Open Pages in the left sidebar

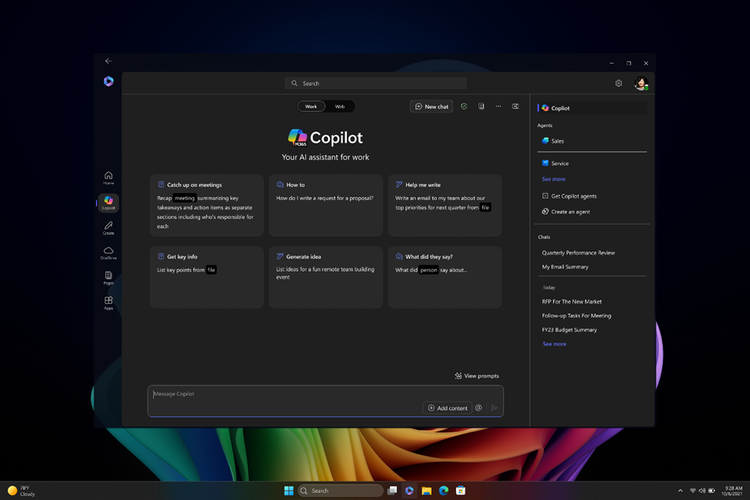point(108,277)
